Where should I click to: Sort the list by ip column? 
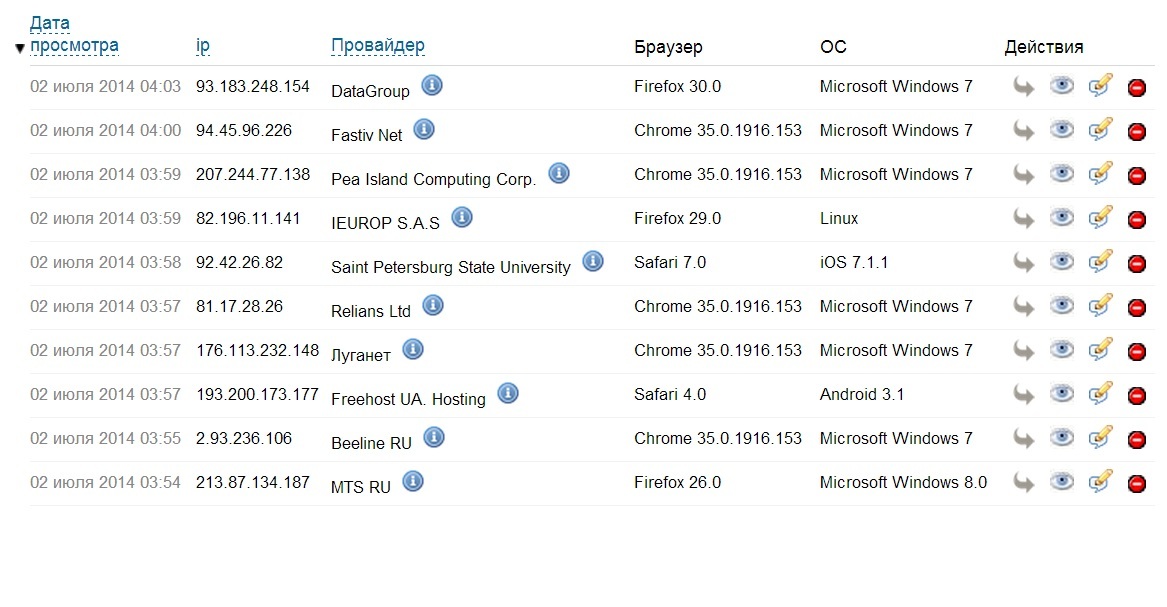pyautogui.click(x=203, y=45)
